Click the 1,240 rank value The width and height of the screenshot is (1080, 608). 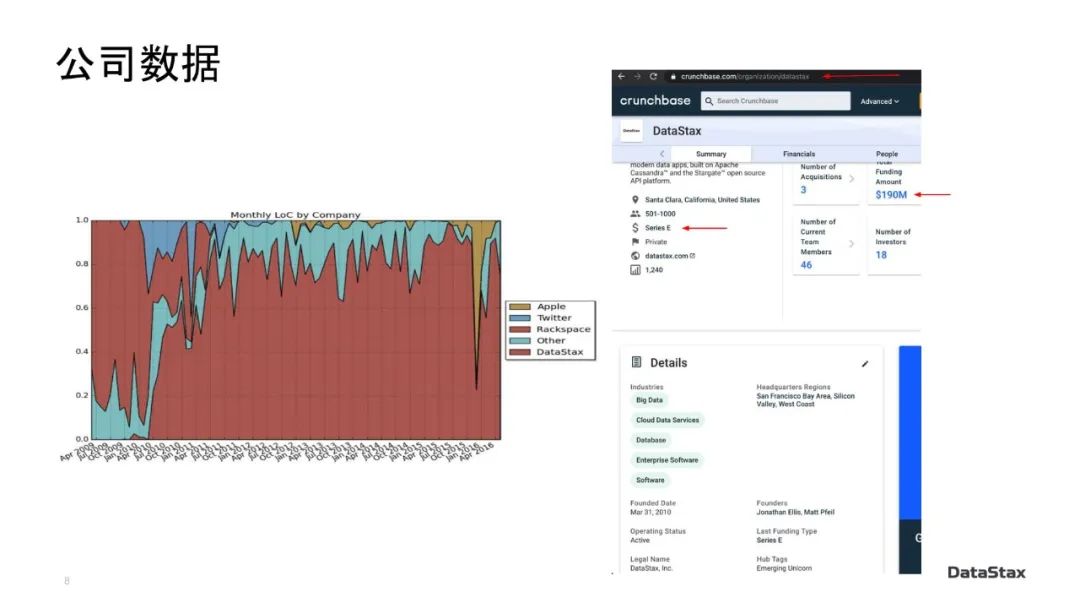point(654,270)
